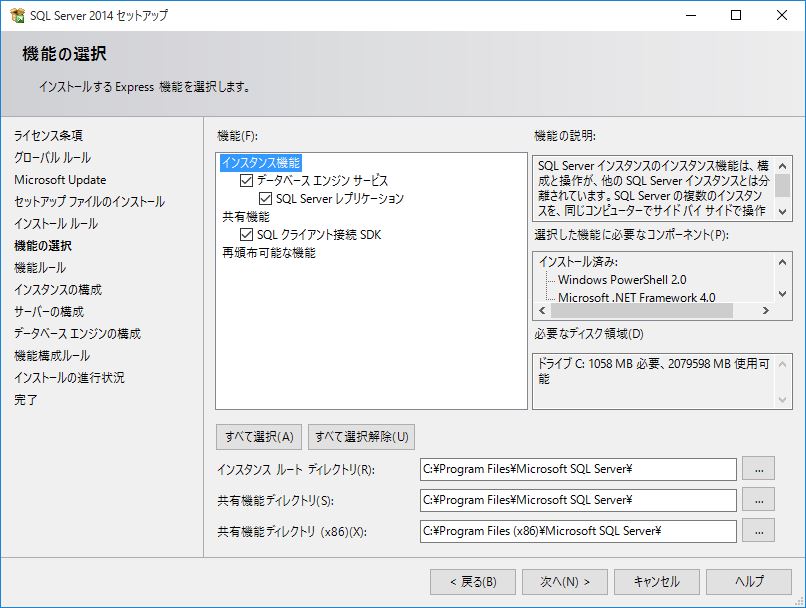Select インストール済み: node
806x608 pixels.
578,262
